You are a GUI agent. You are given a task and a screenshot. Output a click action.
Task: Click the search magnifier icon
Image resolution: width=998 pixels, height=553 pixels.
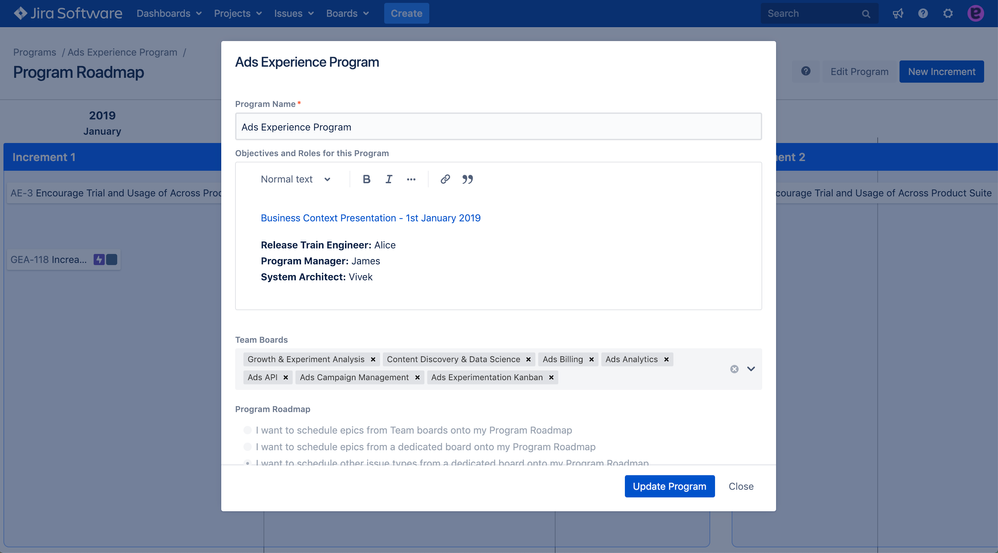coord(866,13)
